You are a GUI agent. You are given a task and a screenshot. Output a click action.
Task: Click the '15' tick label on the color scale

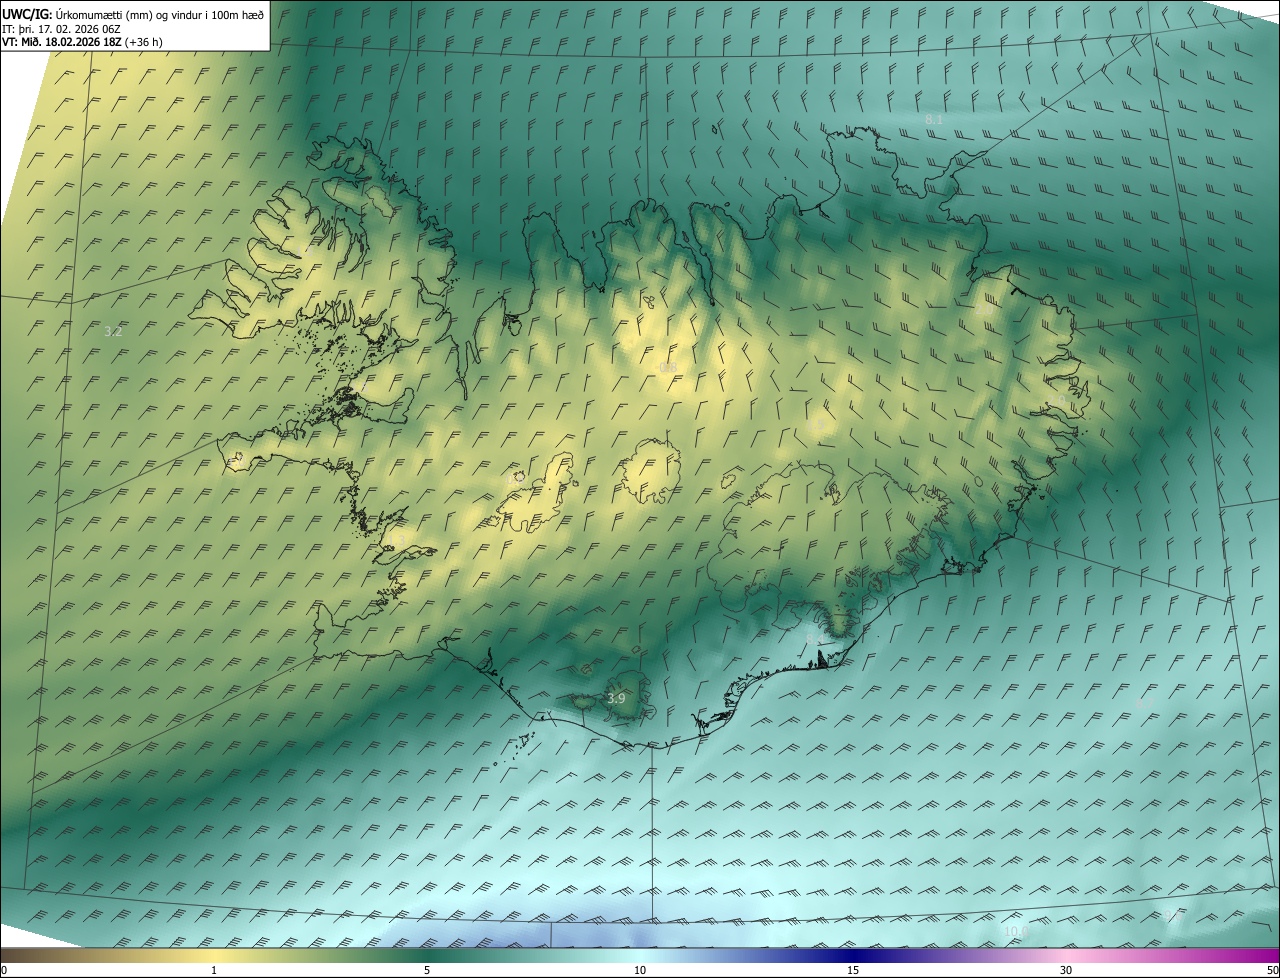[853, 971]
